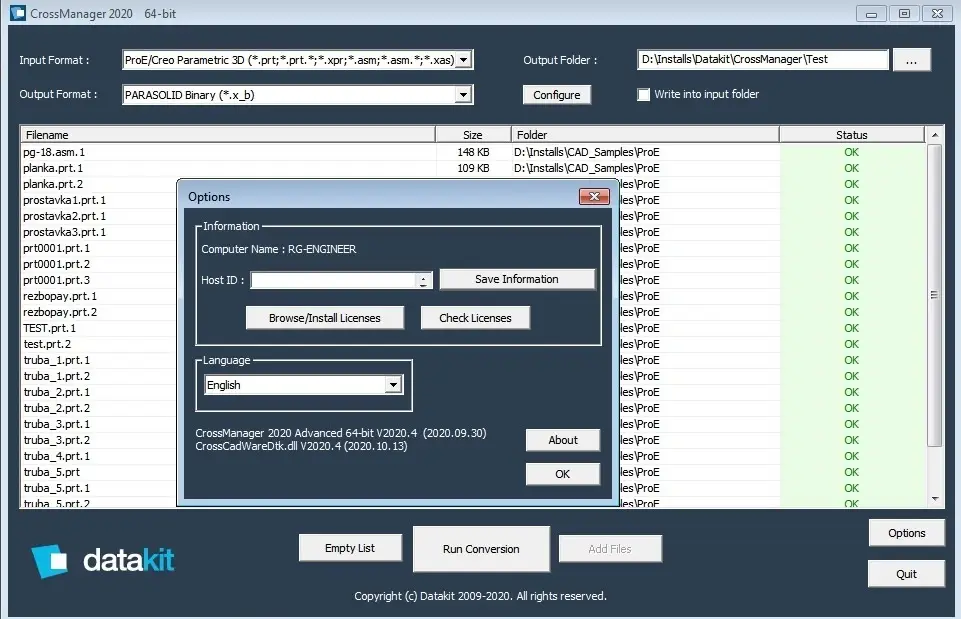Click the file list scroll down arrow
Viewport: 961px width, 619px height.
(x=935, y=499)
